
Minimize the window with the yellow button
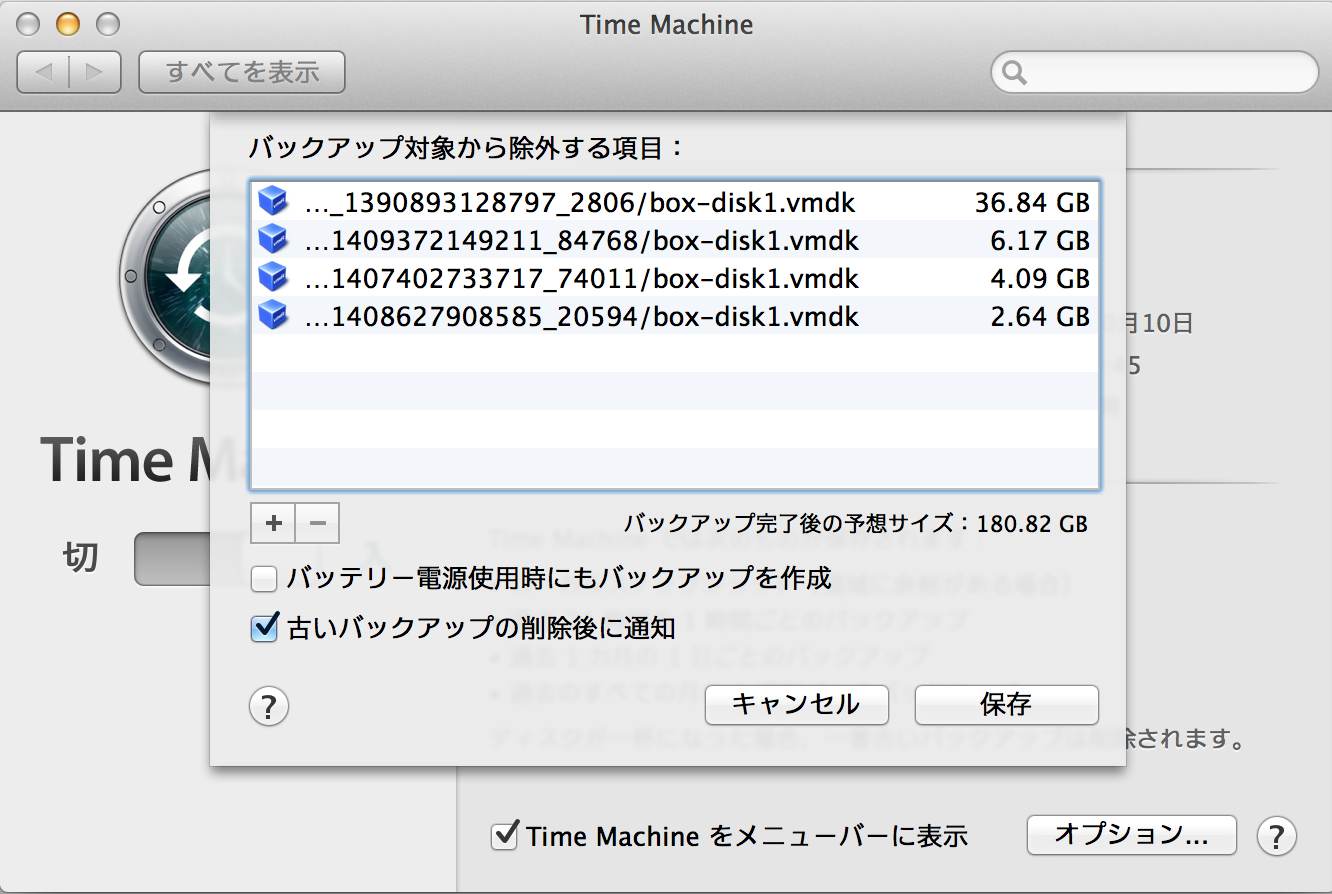point(67,23)
